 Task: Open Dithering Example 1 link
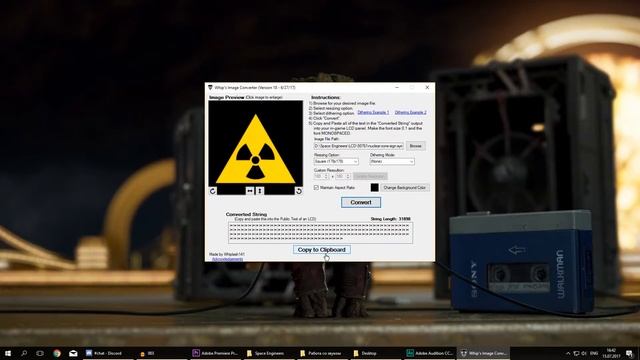[x=373, y=112]
